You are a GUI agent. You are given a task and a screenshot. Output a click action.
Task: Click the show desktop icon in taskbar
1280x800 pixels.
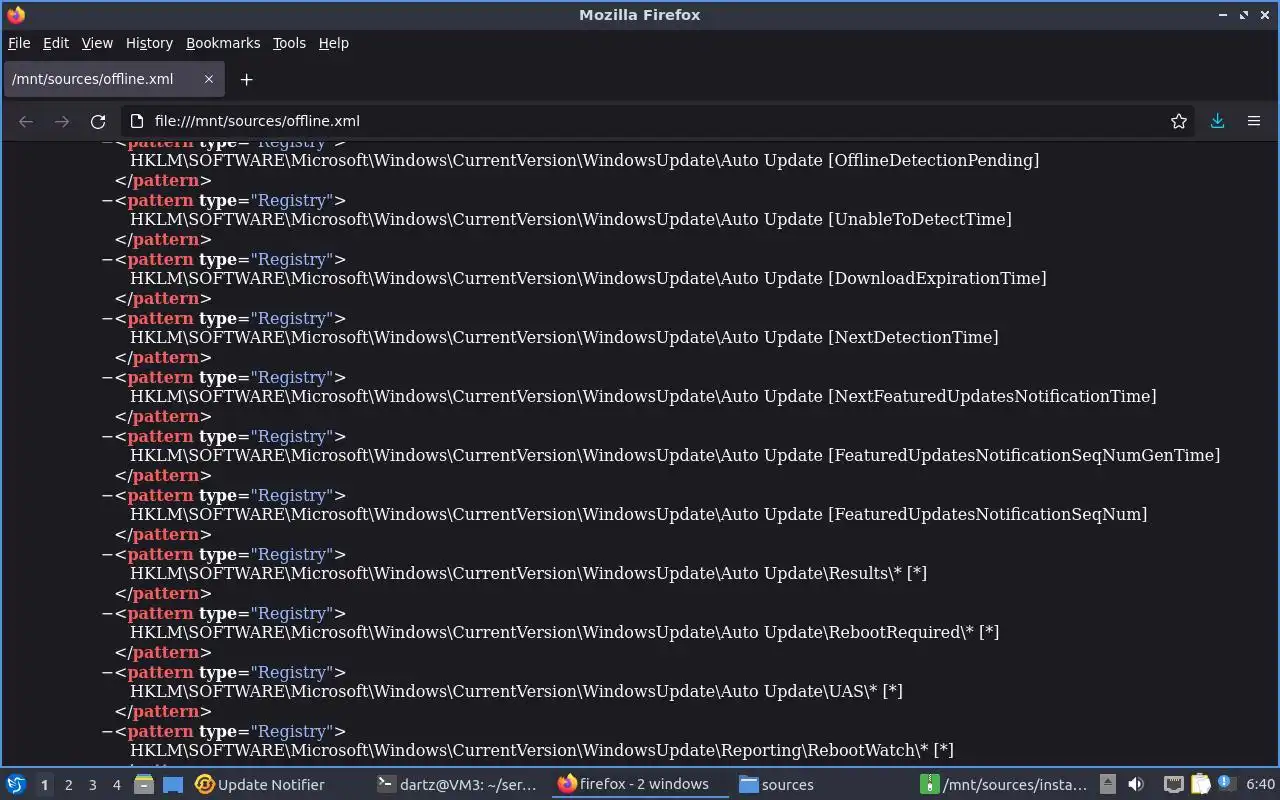[x=172, y=784]
